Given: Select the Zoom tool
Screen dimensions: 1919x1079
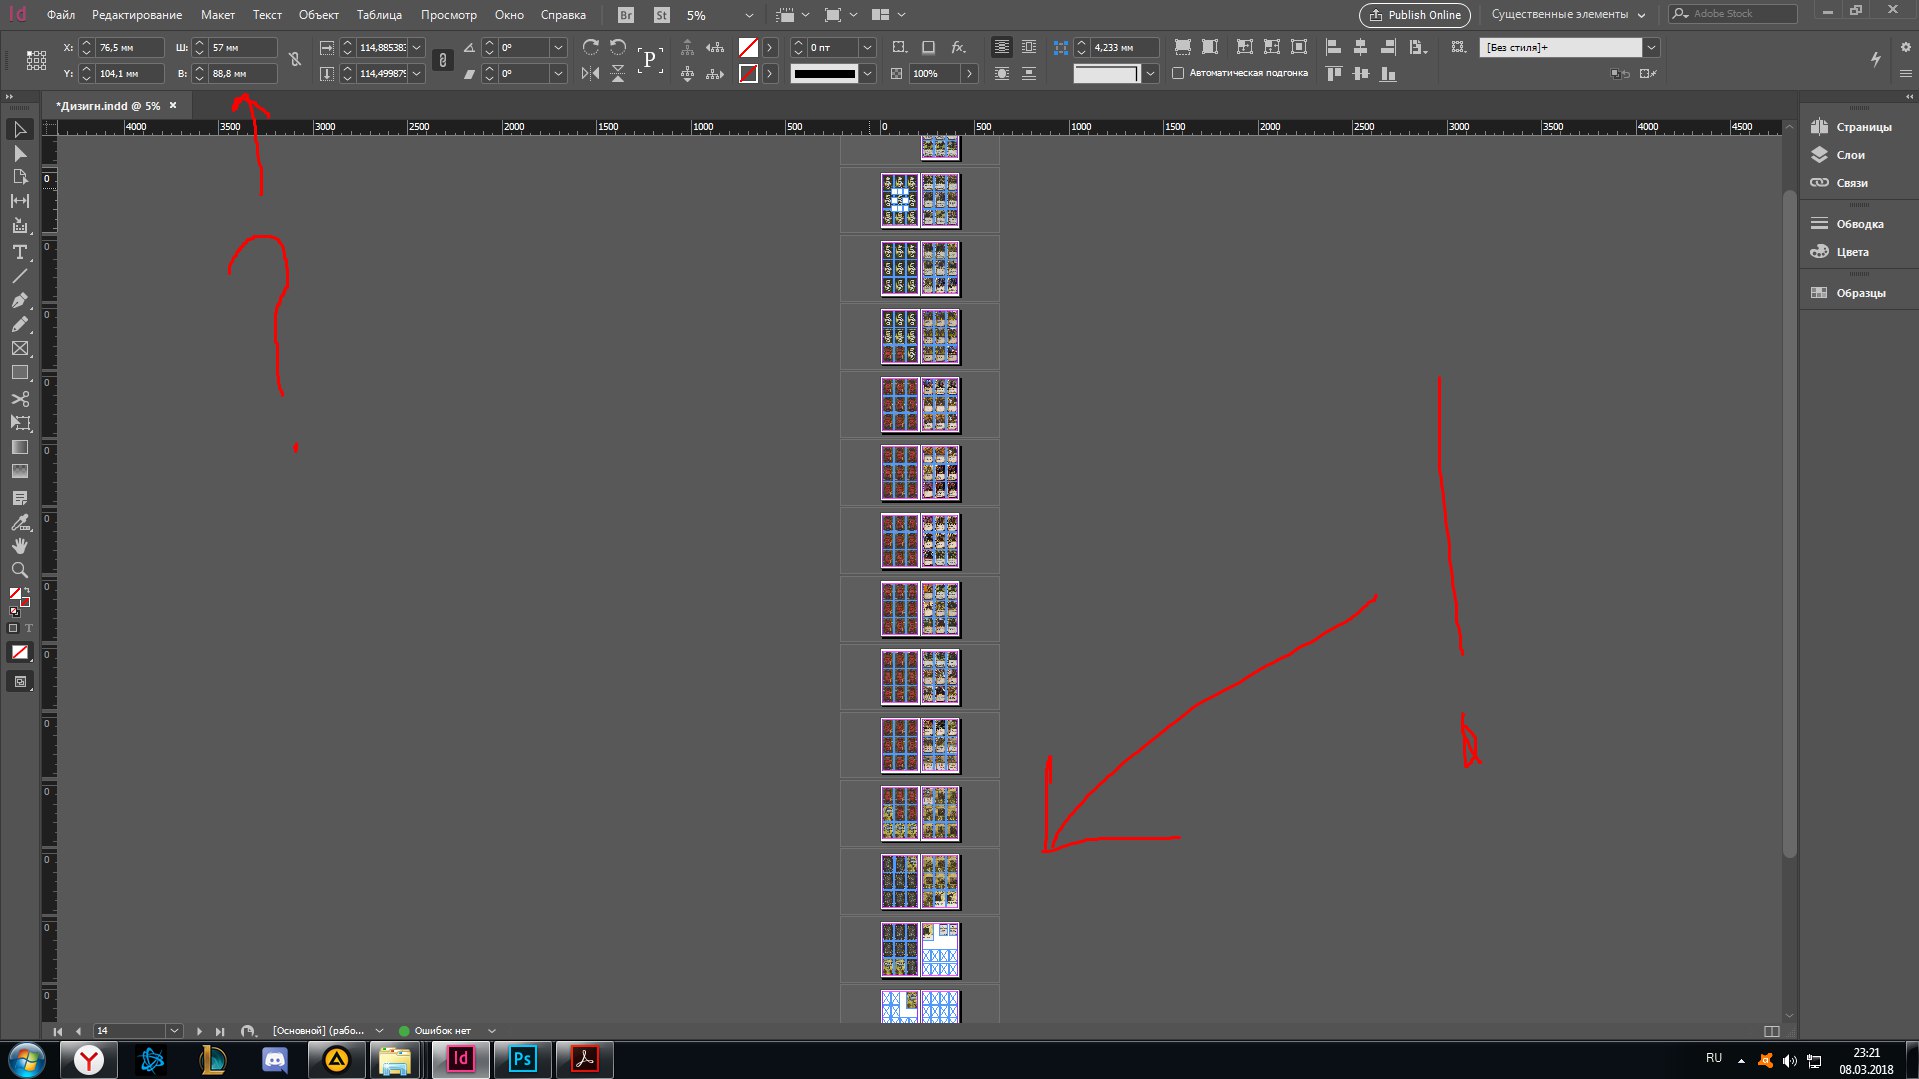Looking at the screenshot, I should pyautogui.click(x=19, y=570).
